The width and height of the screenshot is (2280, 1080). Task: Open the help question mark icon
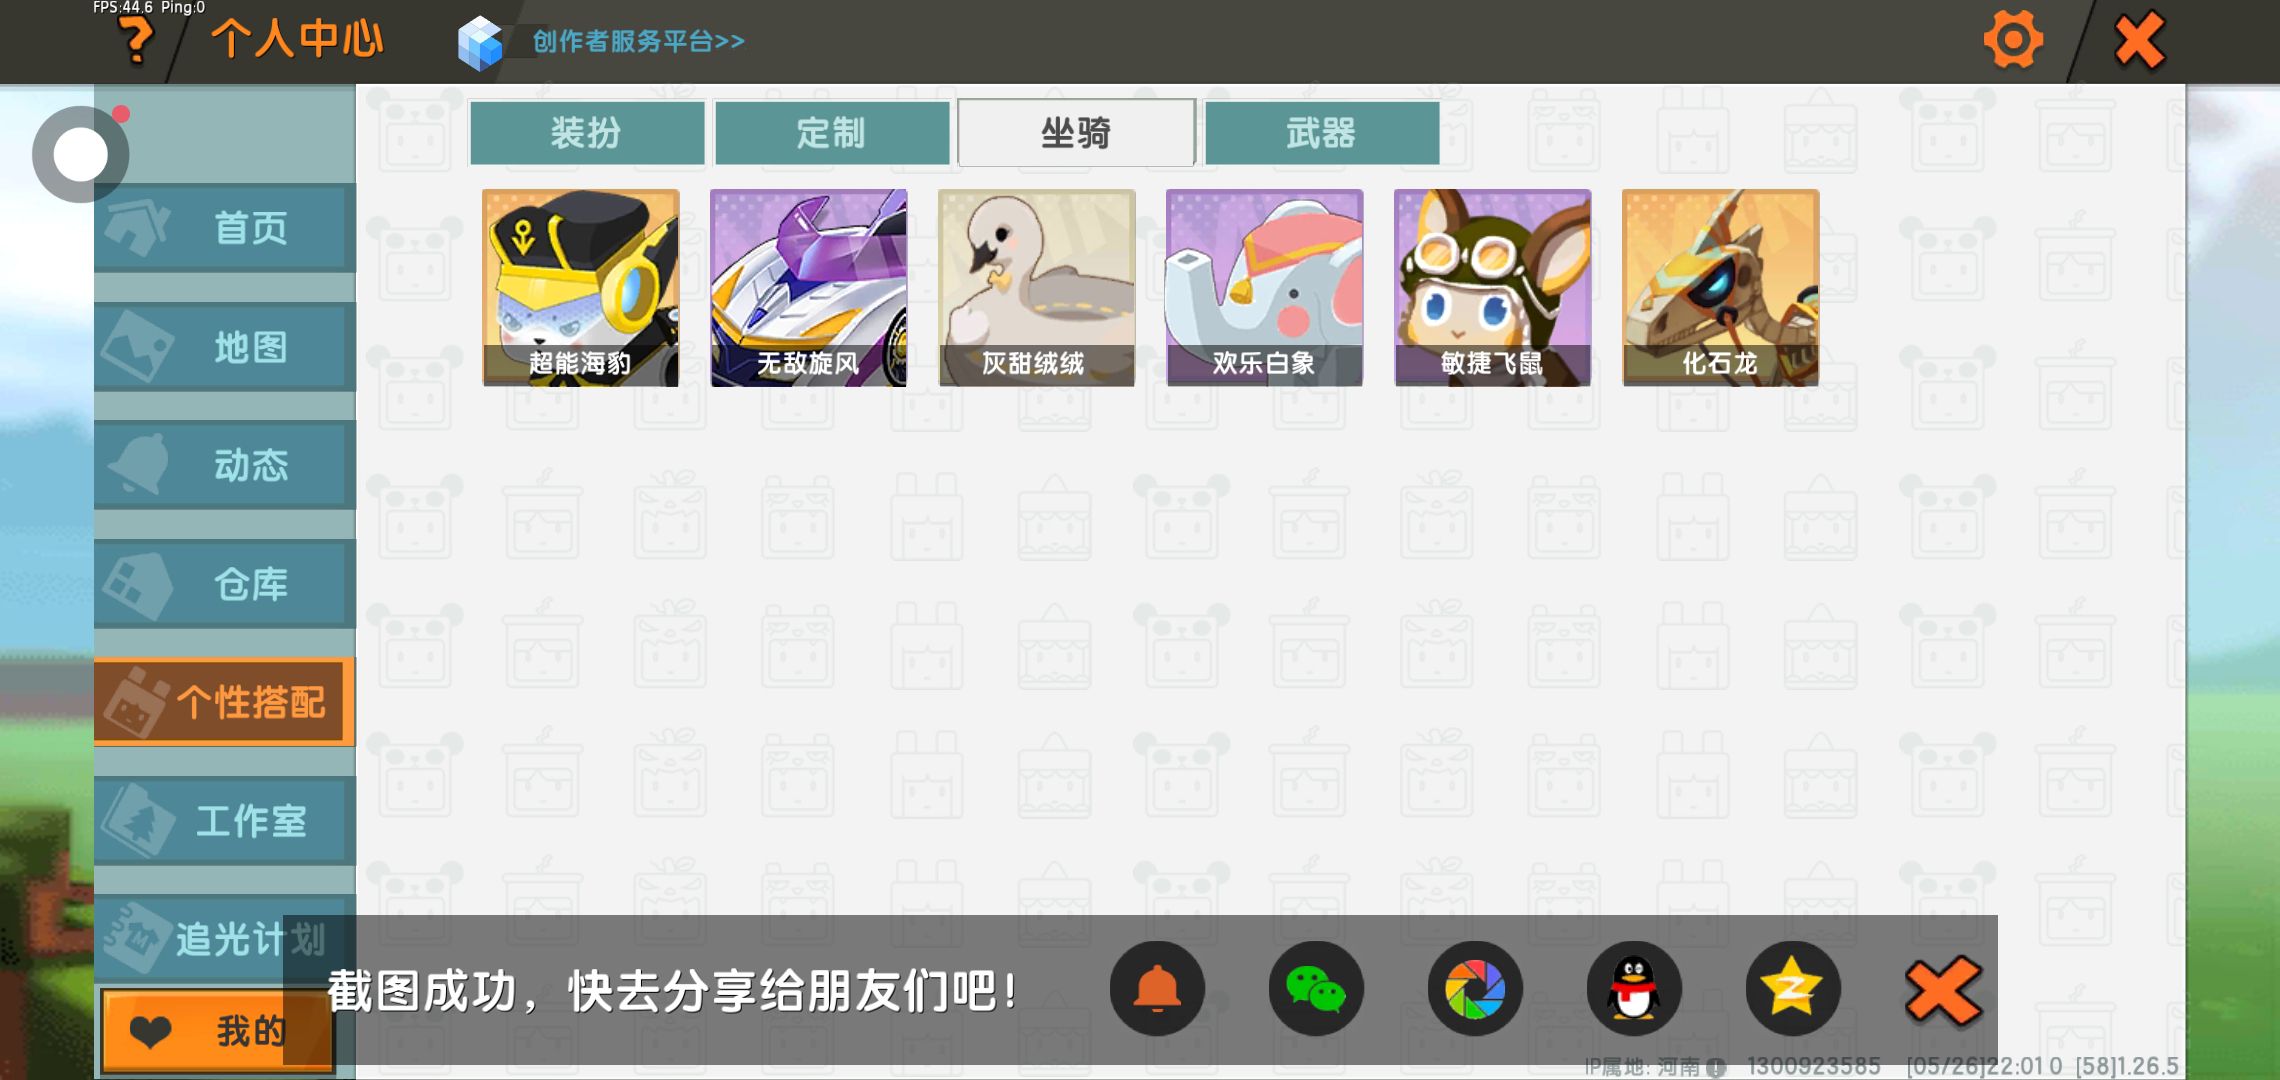click(136, 41)
